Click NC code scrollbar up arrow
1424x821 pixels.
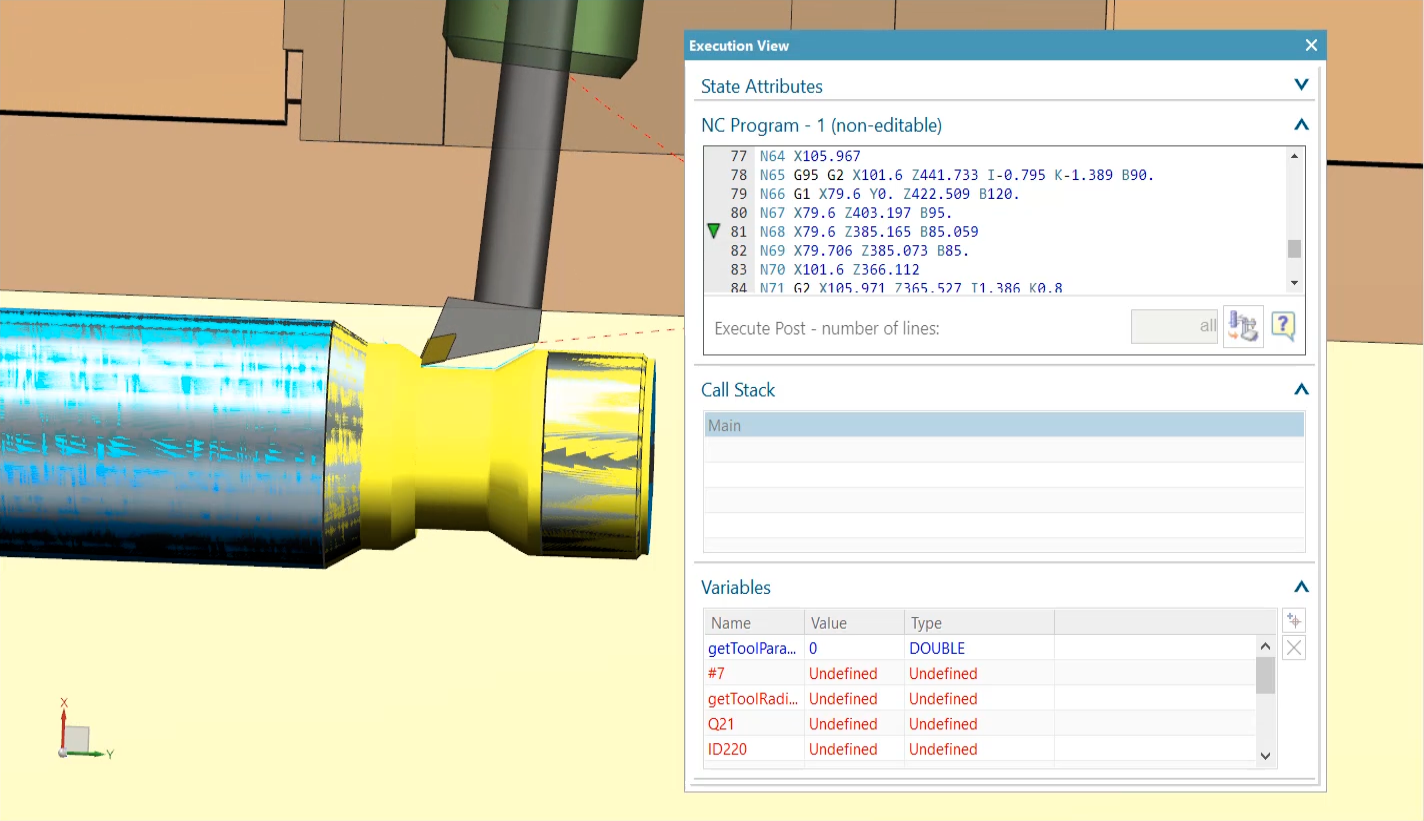1294,157
